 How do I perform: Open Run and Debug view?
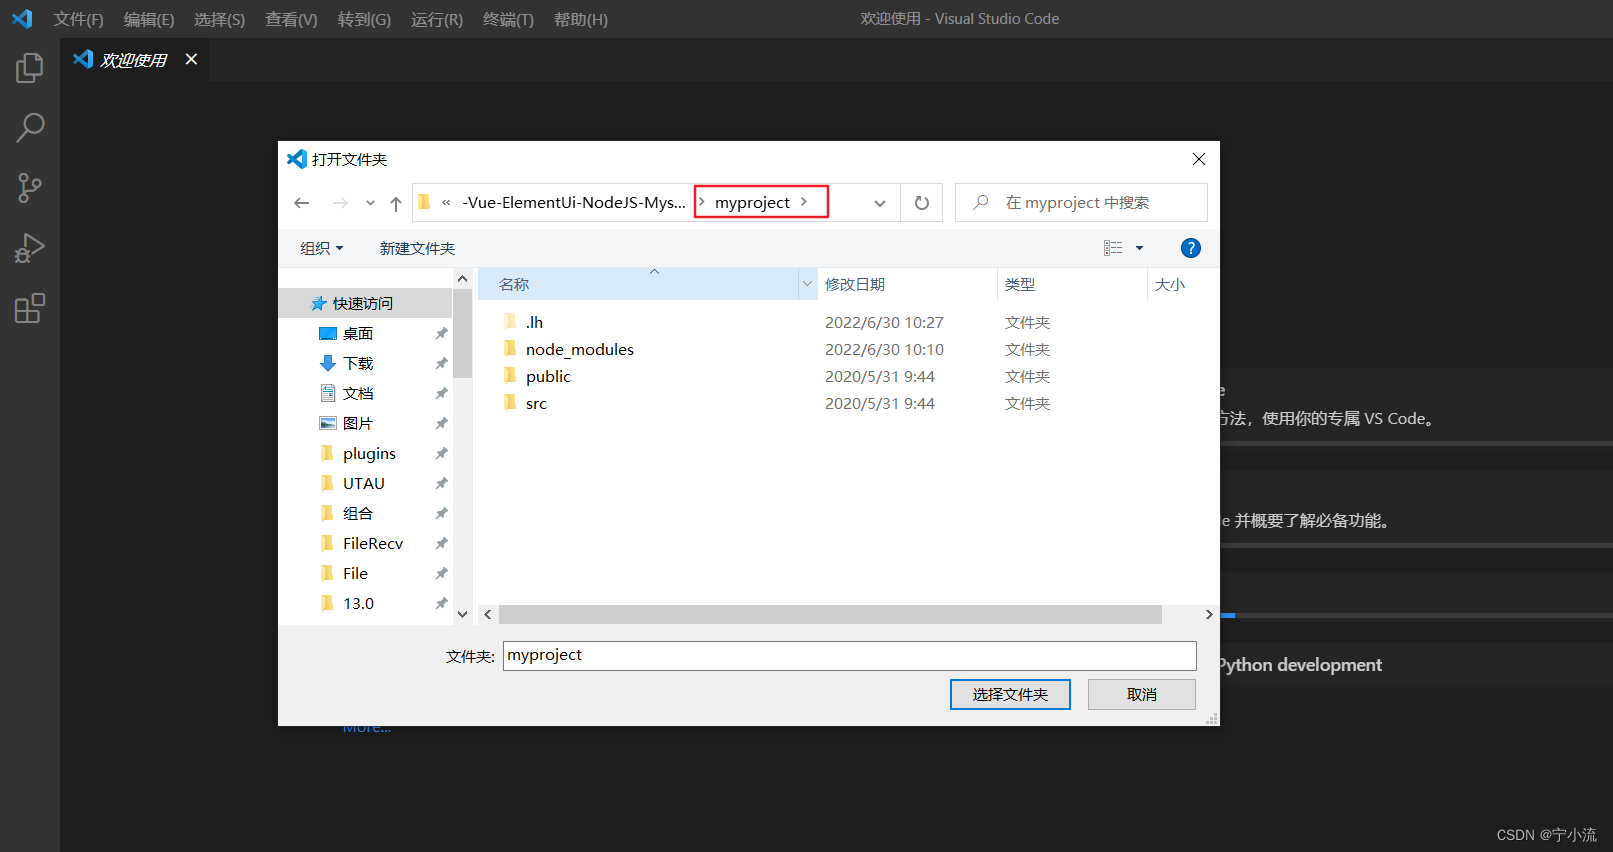coord(30,248)
